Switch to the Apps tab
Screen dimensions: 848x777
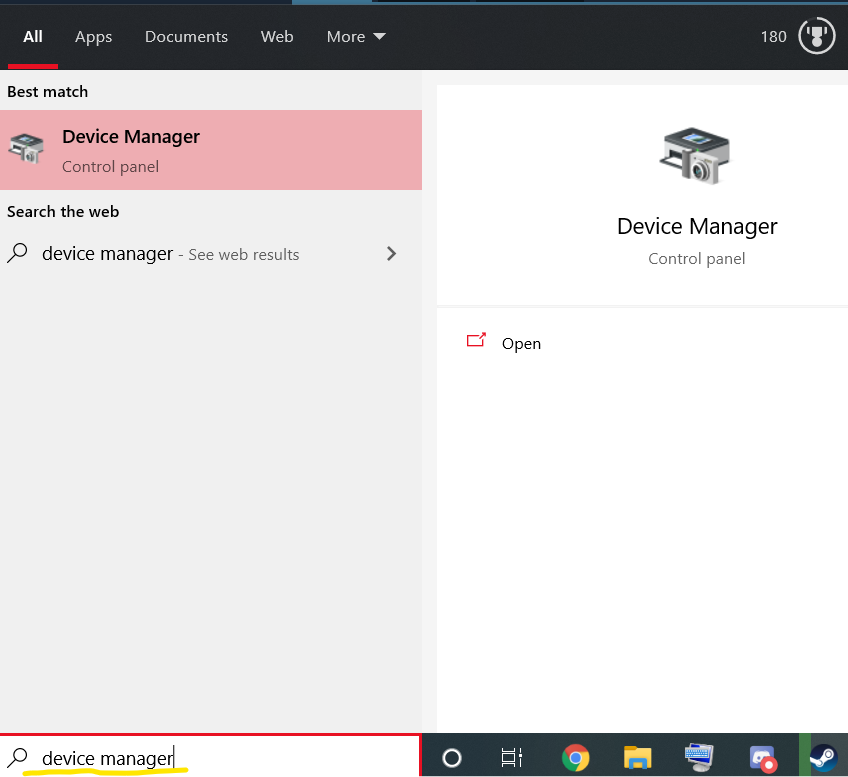pyautogui.click(x=93, y=37)
